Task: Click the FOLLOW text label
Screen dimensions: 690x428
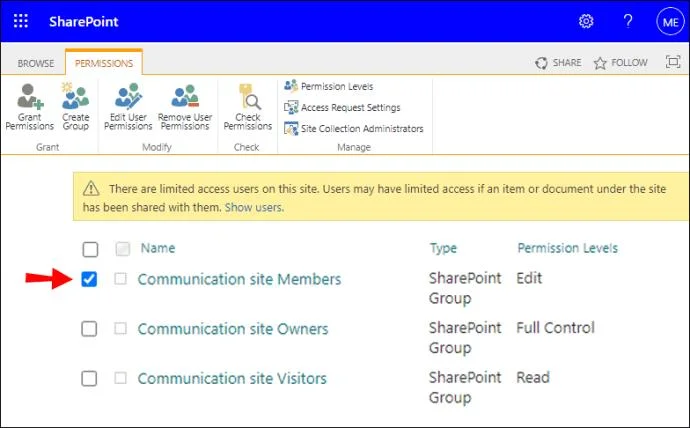Action: click(629, 62)
